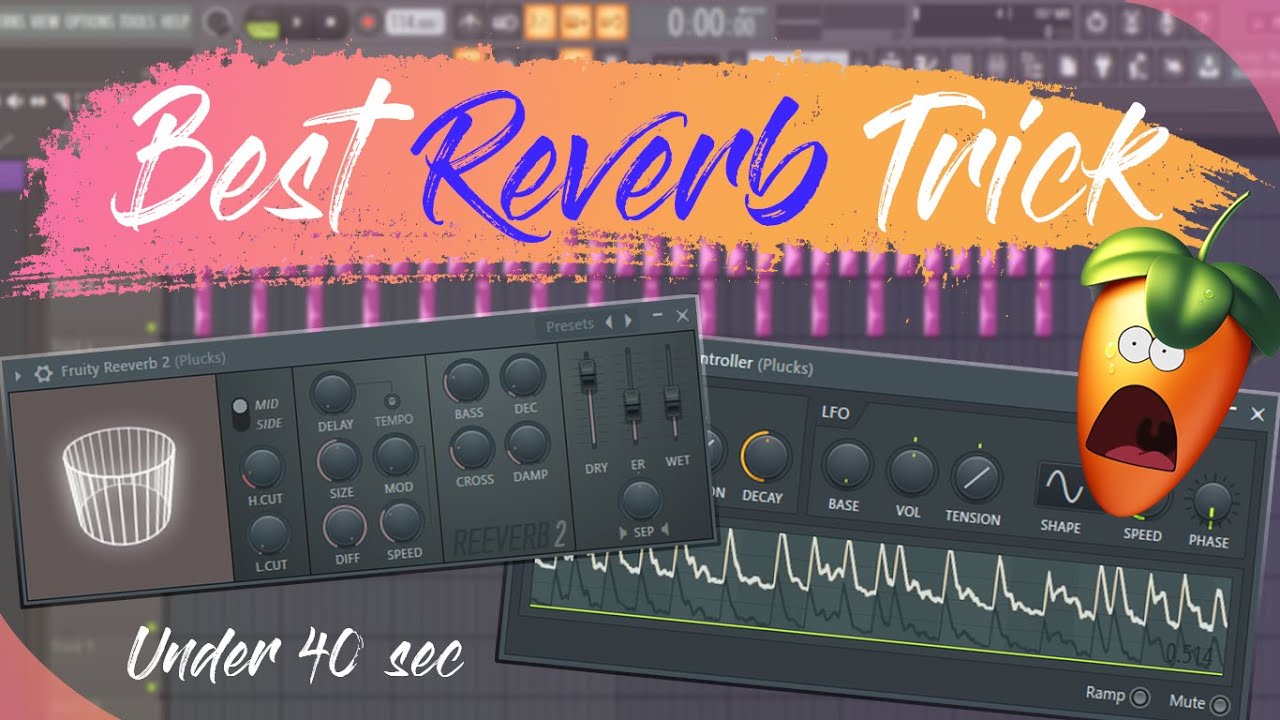Open the HELP menu
The height and width of the screenshot is (720, 1280).
click(175, 20)
